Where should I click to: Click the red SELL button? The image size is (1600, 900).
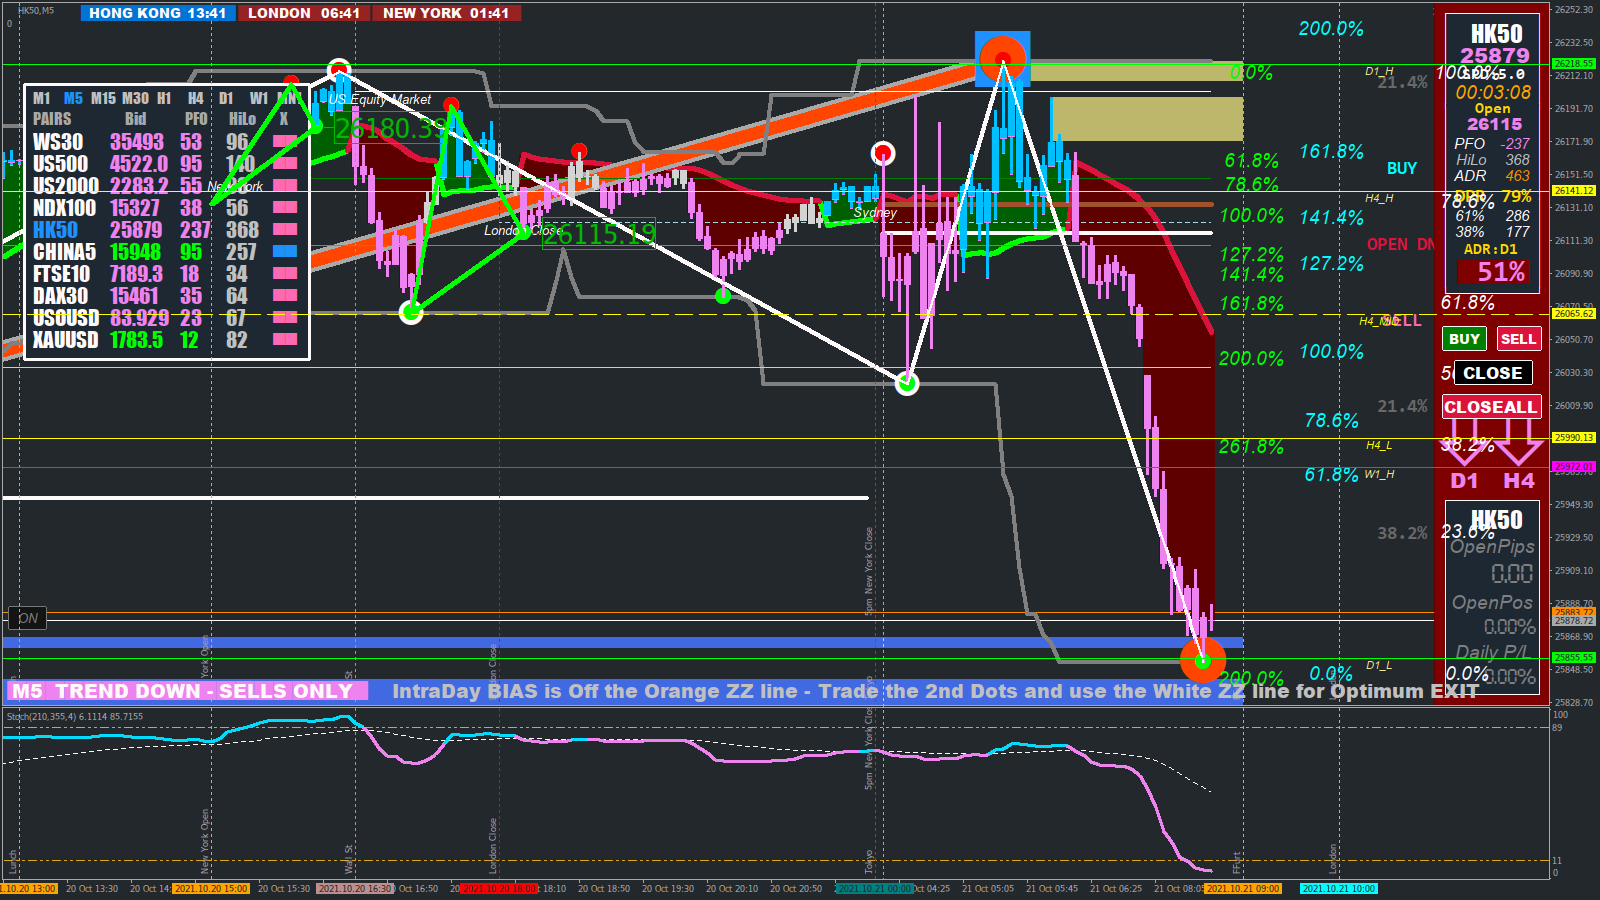(1518, 339)
